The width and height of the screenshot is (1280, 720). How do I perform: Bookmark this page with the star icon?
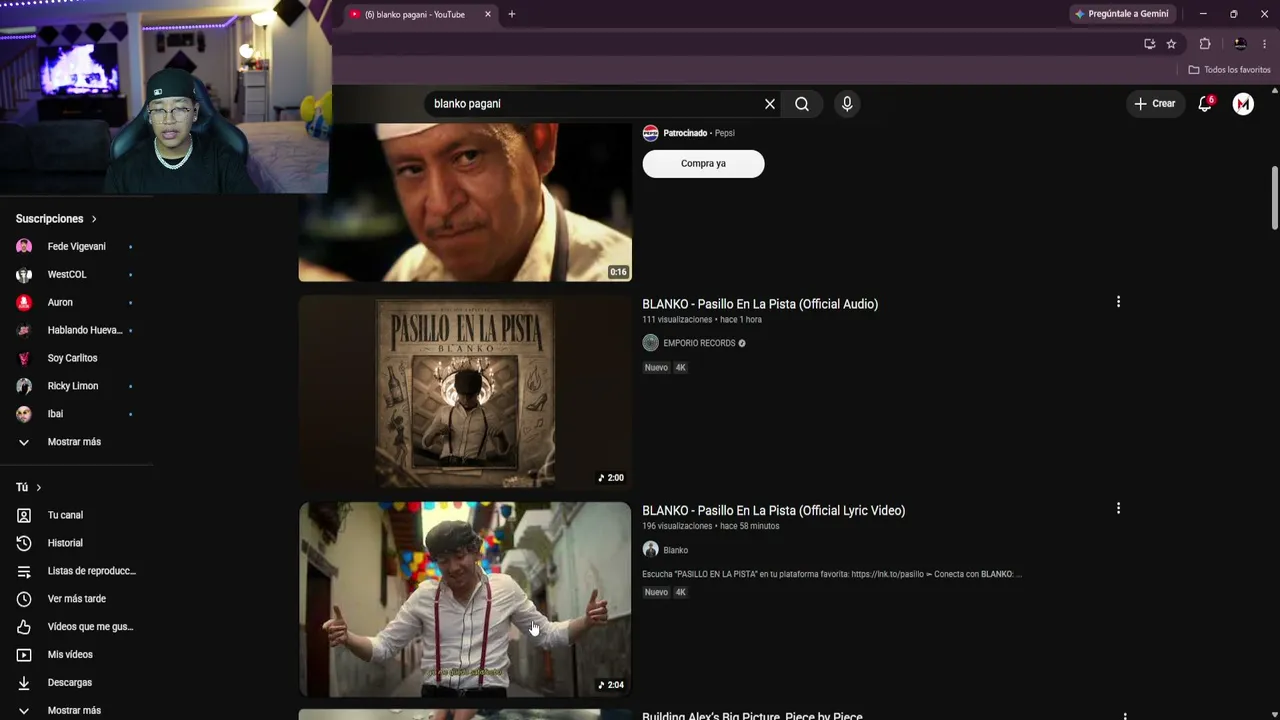(x=1171, y=44)
